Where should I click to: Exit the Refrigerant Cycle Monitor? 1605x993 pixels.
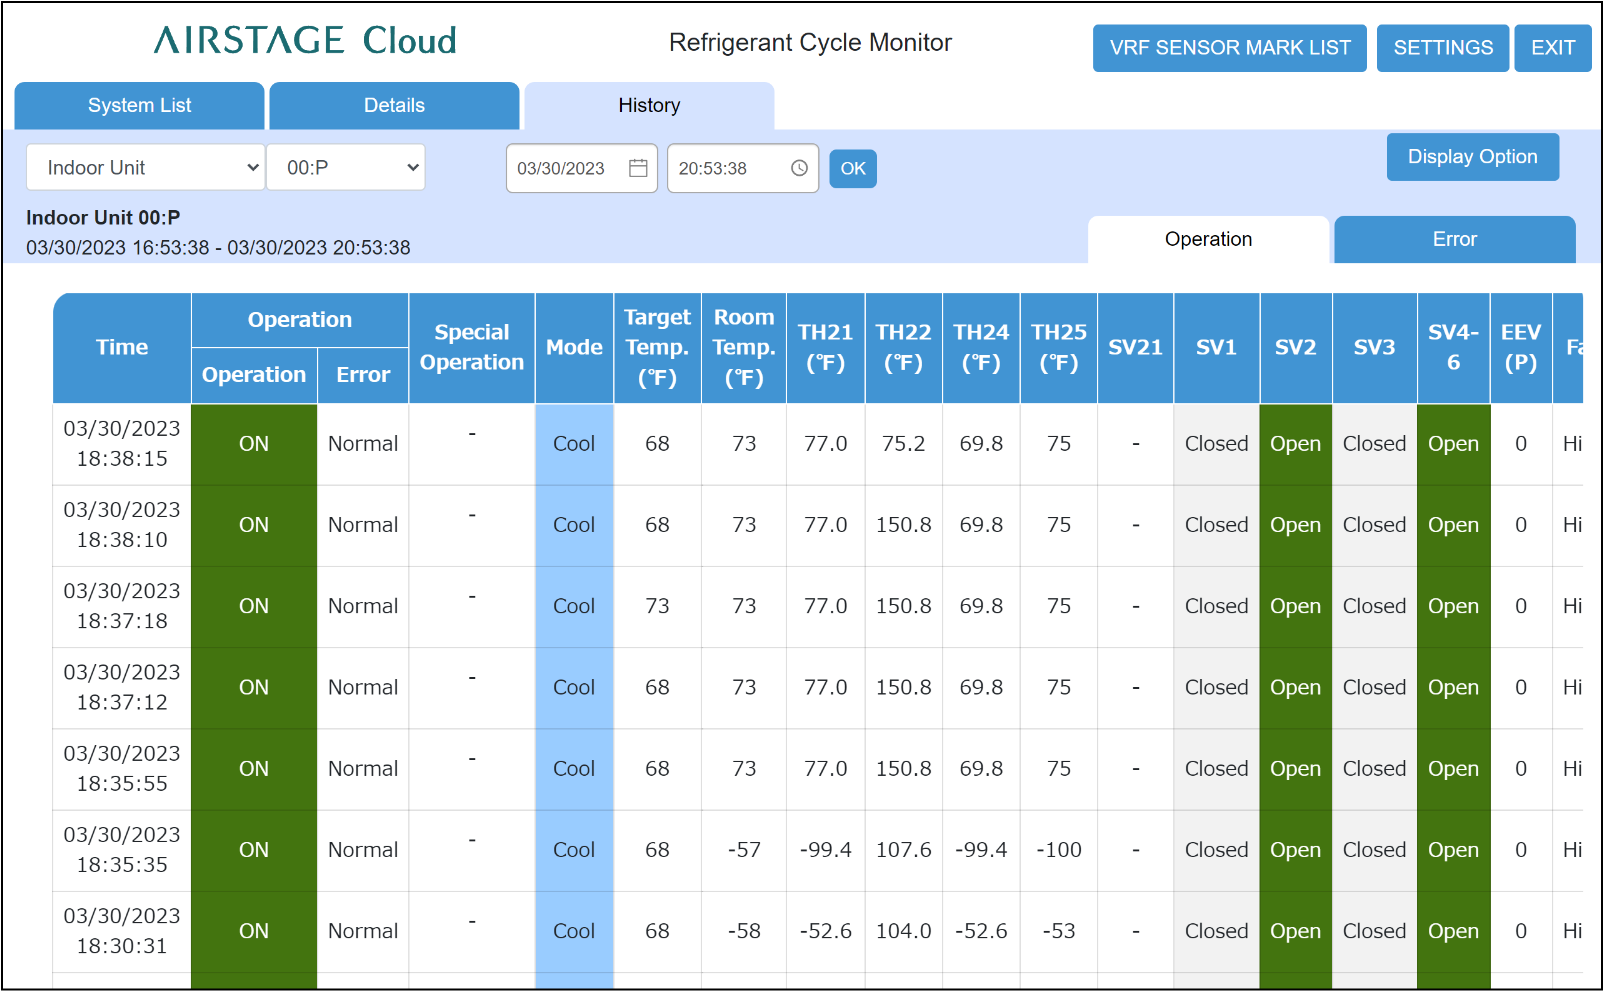coord(1552,48)
